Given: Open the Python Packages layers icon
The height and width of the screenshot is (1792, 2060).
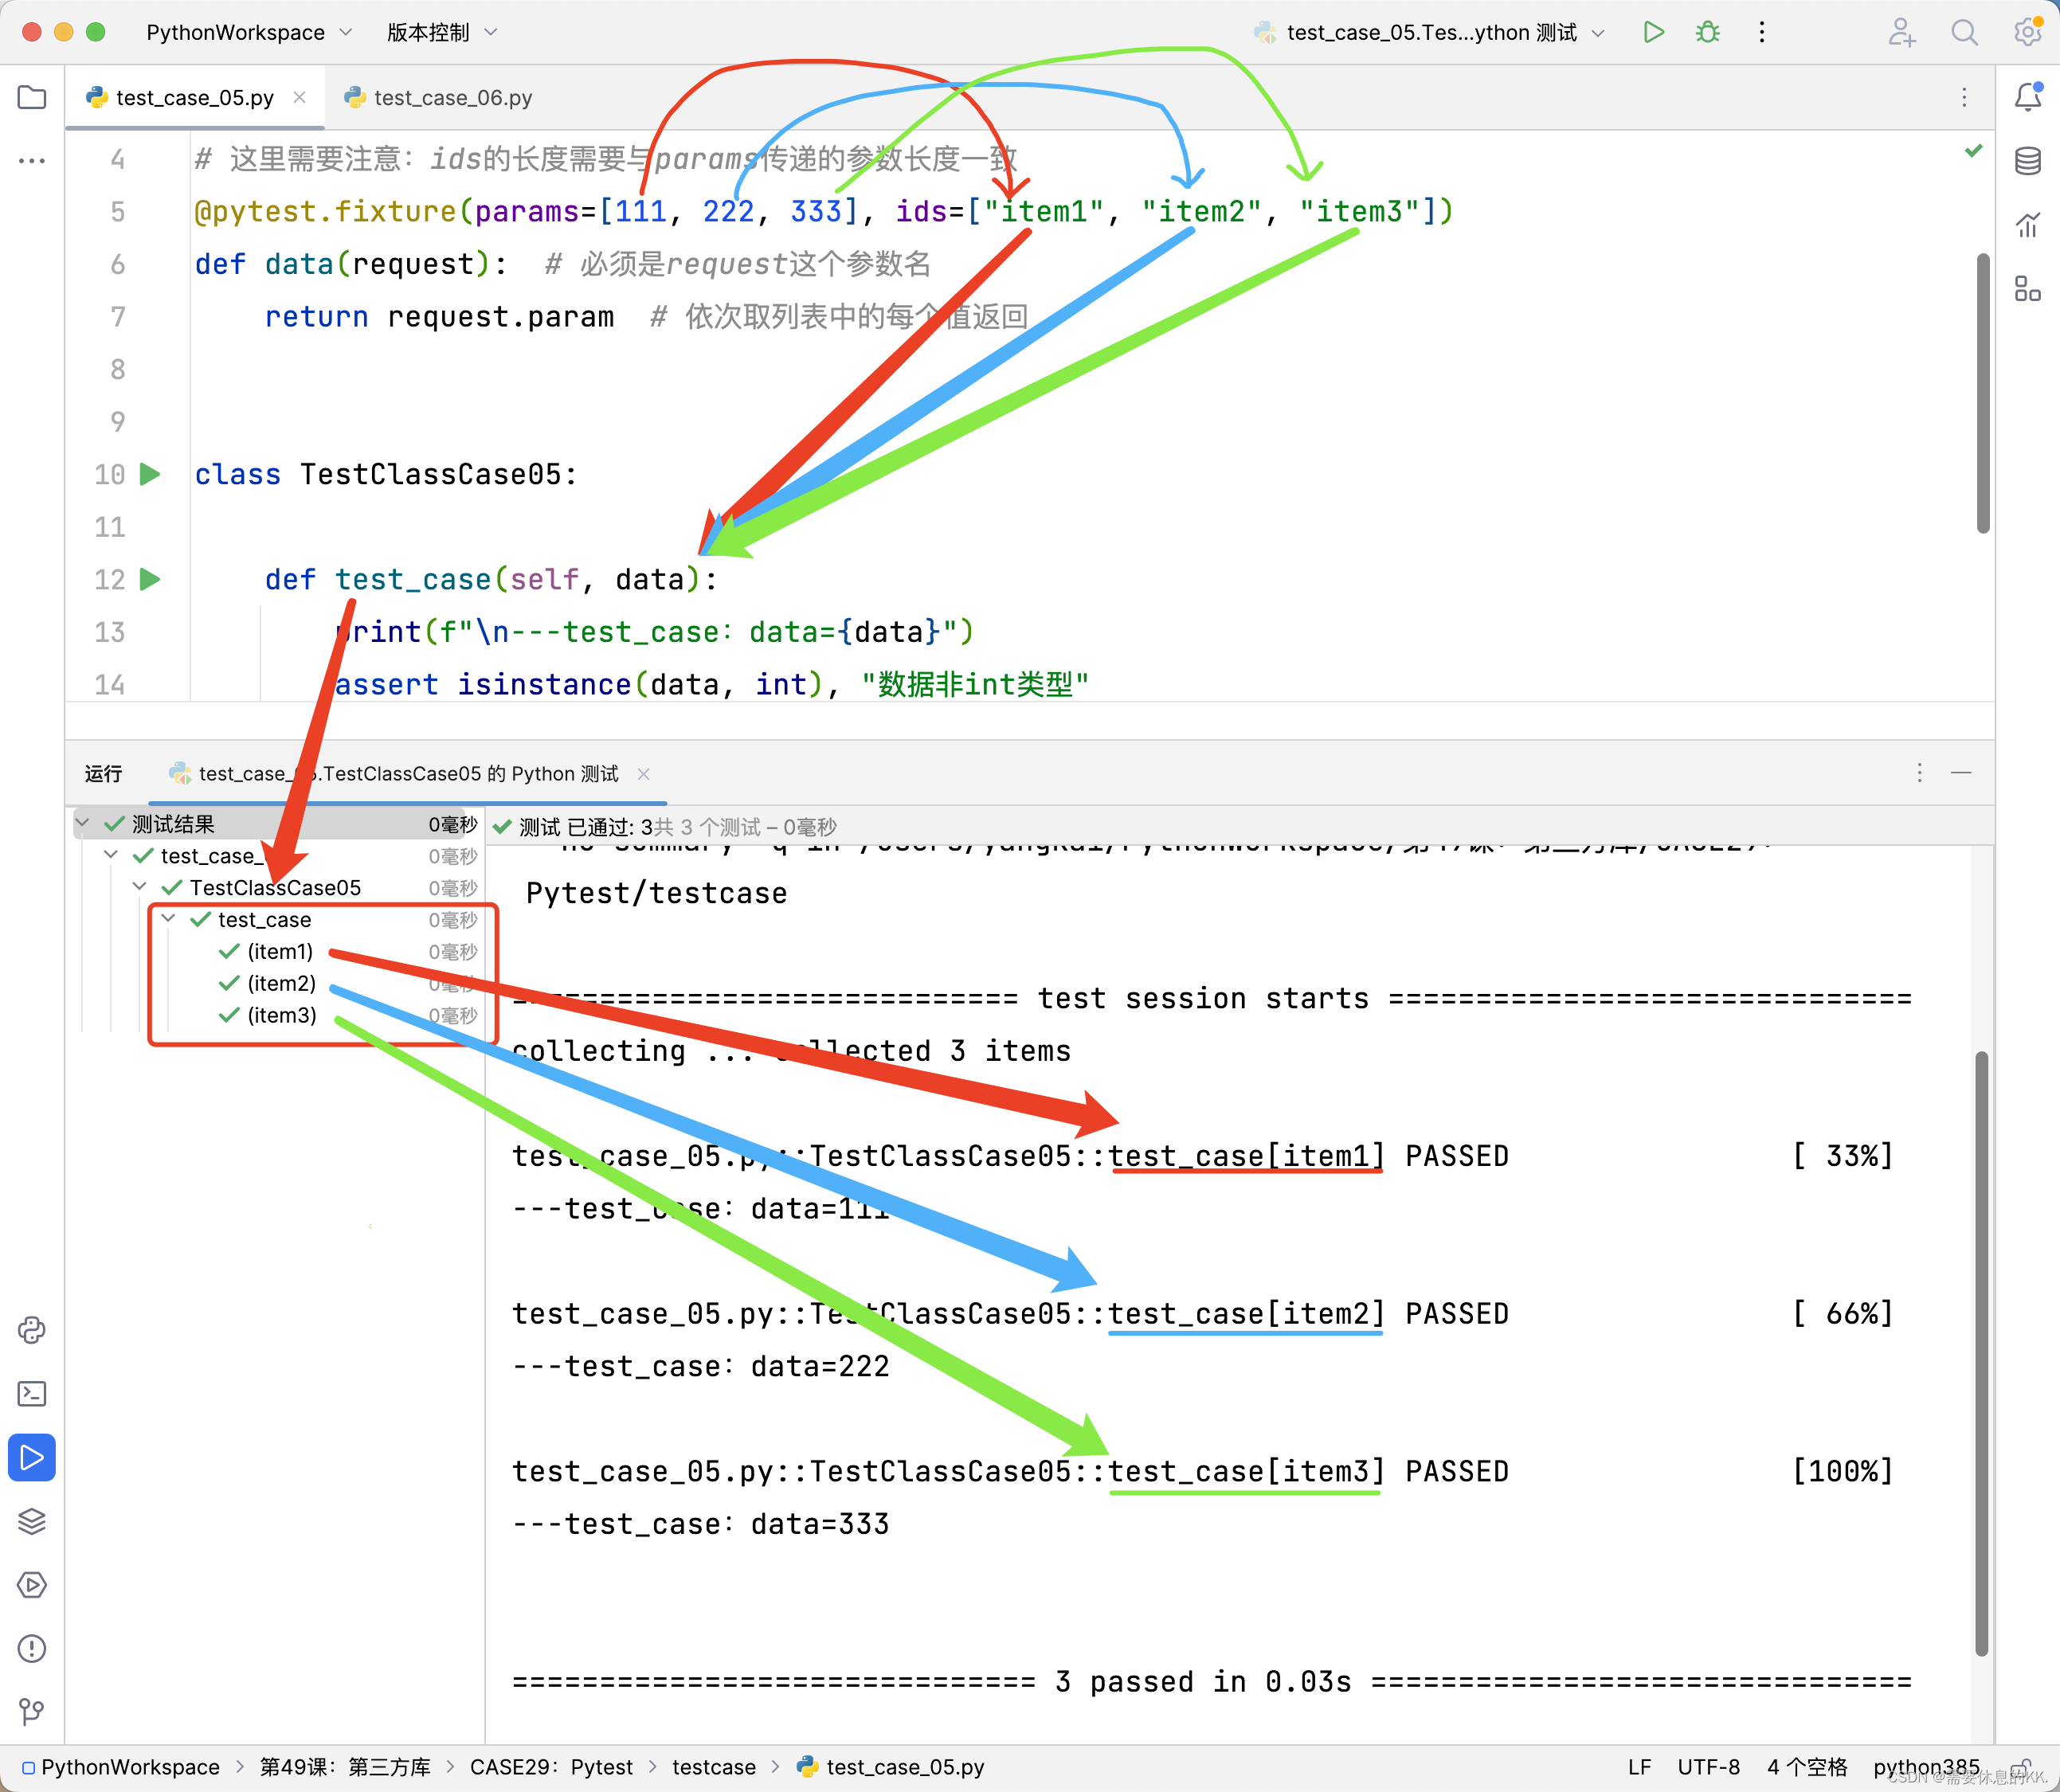Looking at the screenshot, I should pyautogui.click(x=32, y=1521).
